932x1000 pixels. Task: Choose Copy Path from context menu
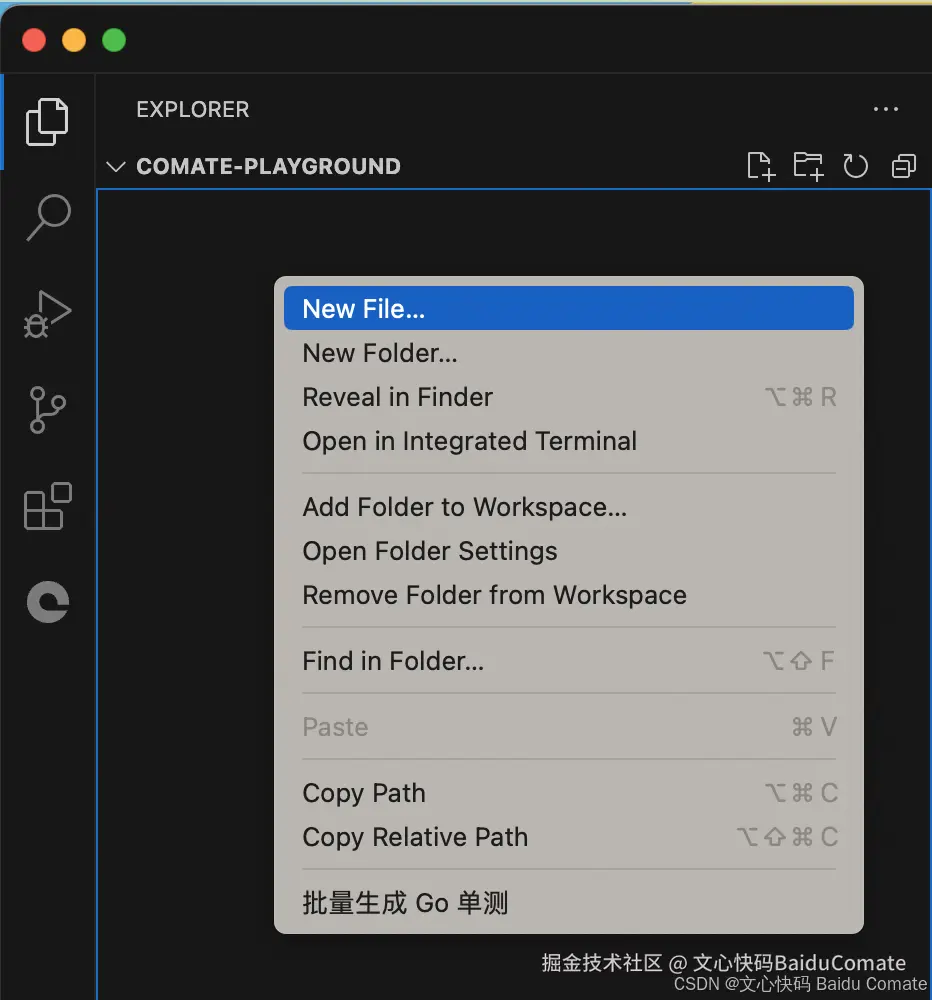[568, 793]
